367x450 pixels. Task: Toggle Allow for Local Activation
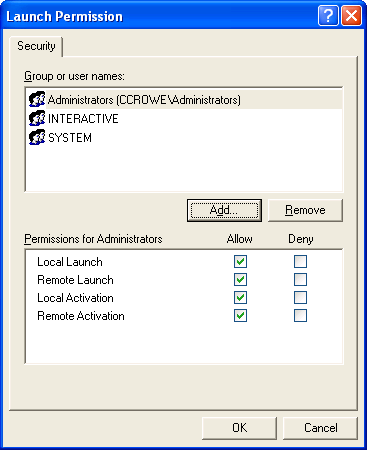240,298
